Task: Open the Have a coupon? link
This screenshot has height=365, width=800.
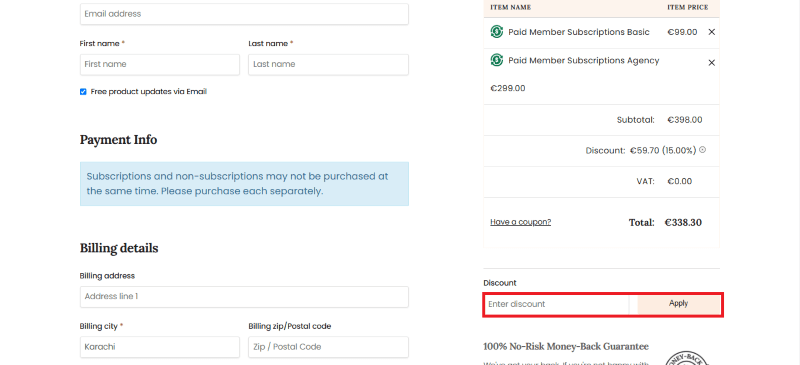Action: click(520, 222)
